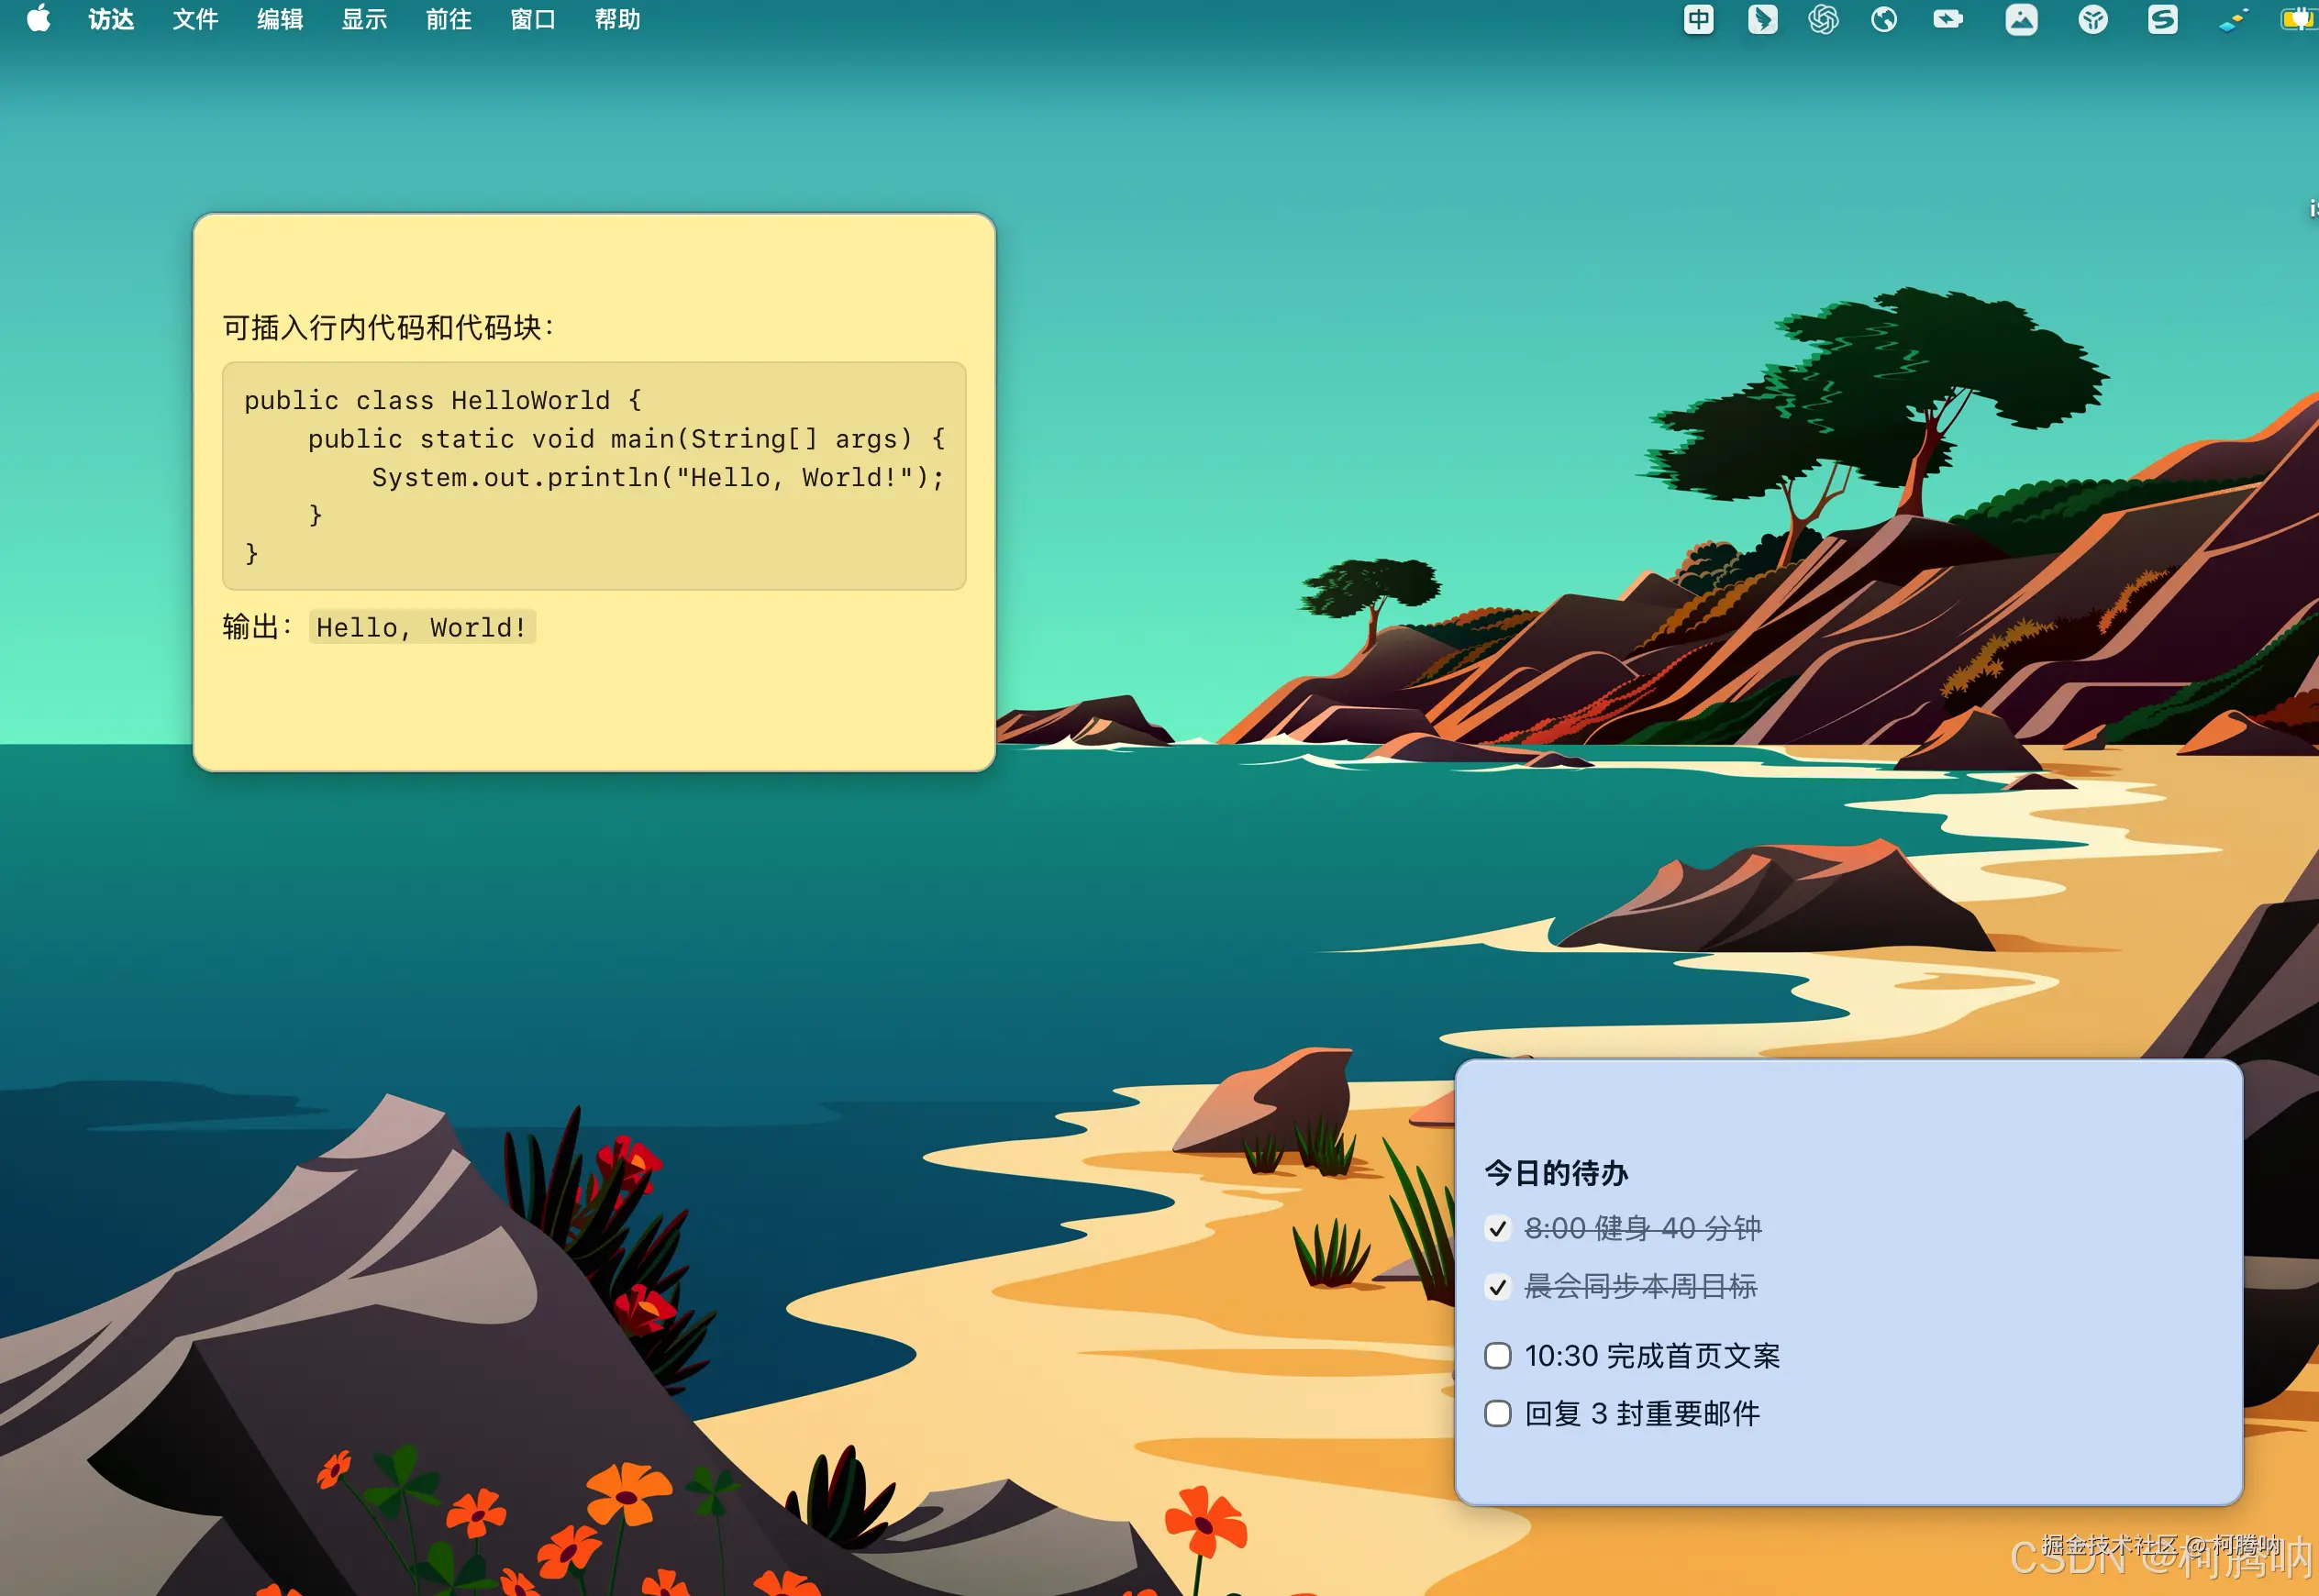
Task: Uncheck the 8:00 健身 40 分钟 task
Action: pyautogui.click(x=1497, y=1228)
